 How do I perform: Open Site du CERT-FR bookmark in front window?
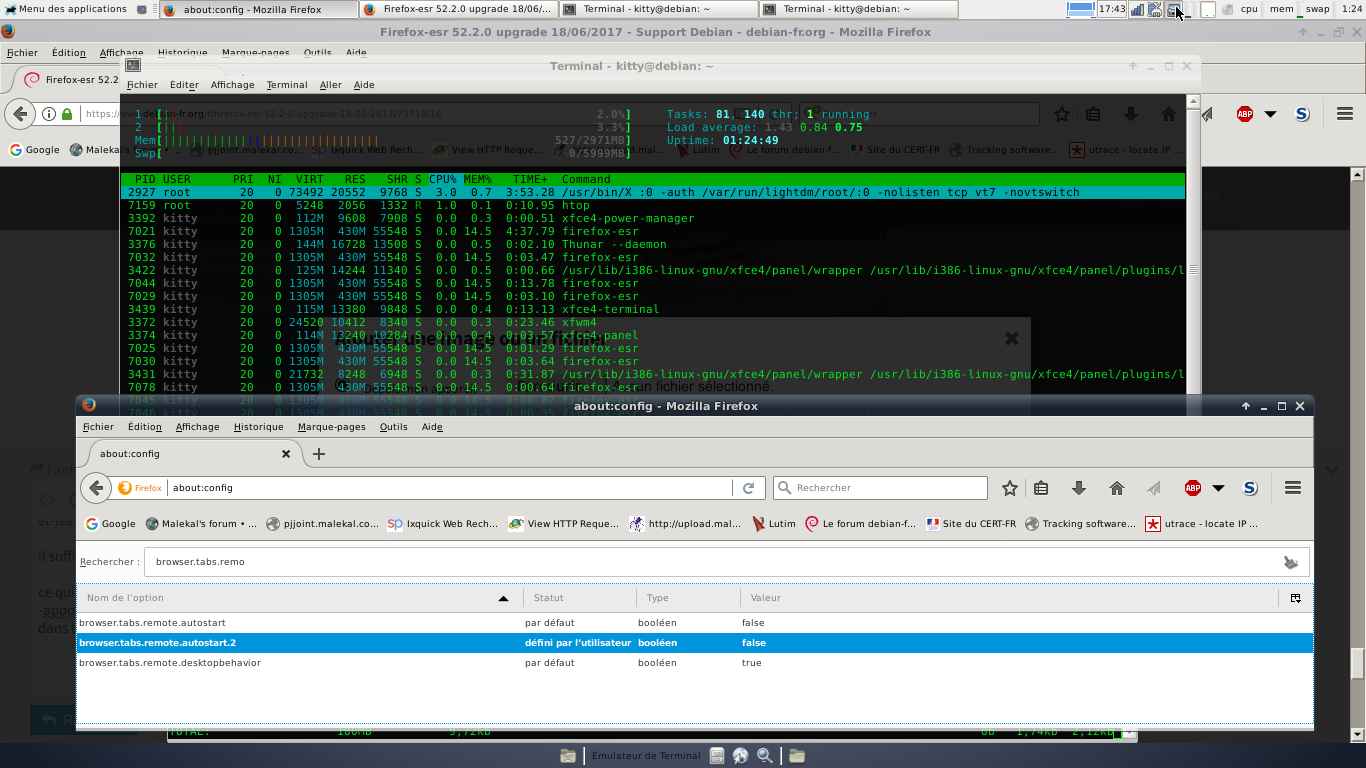point(970,524)
